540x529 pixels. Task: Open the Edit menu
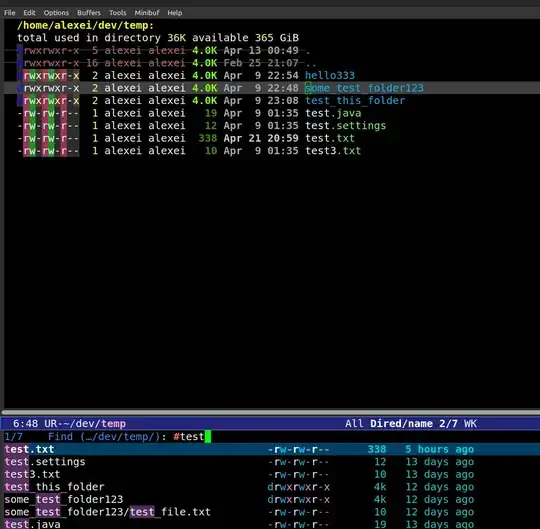[29, 13]
